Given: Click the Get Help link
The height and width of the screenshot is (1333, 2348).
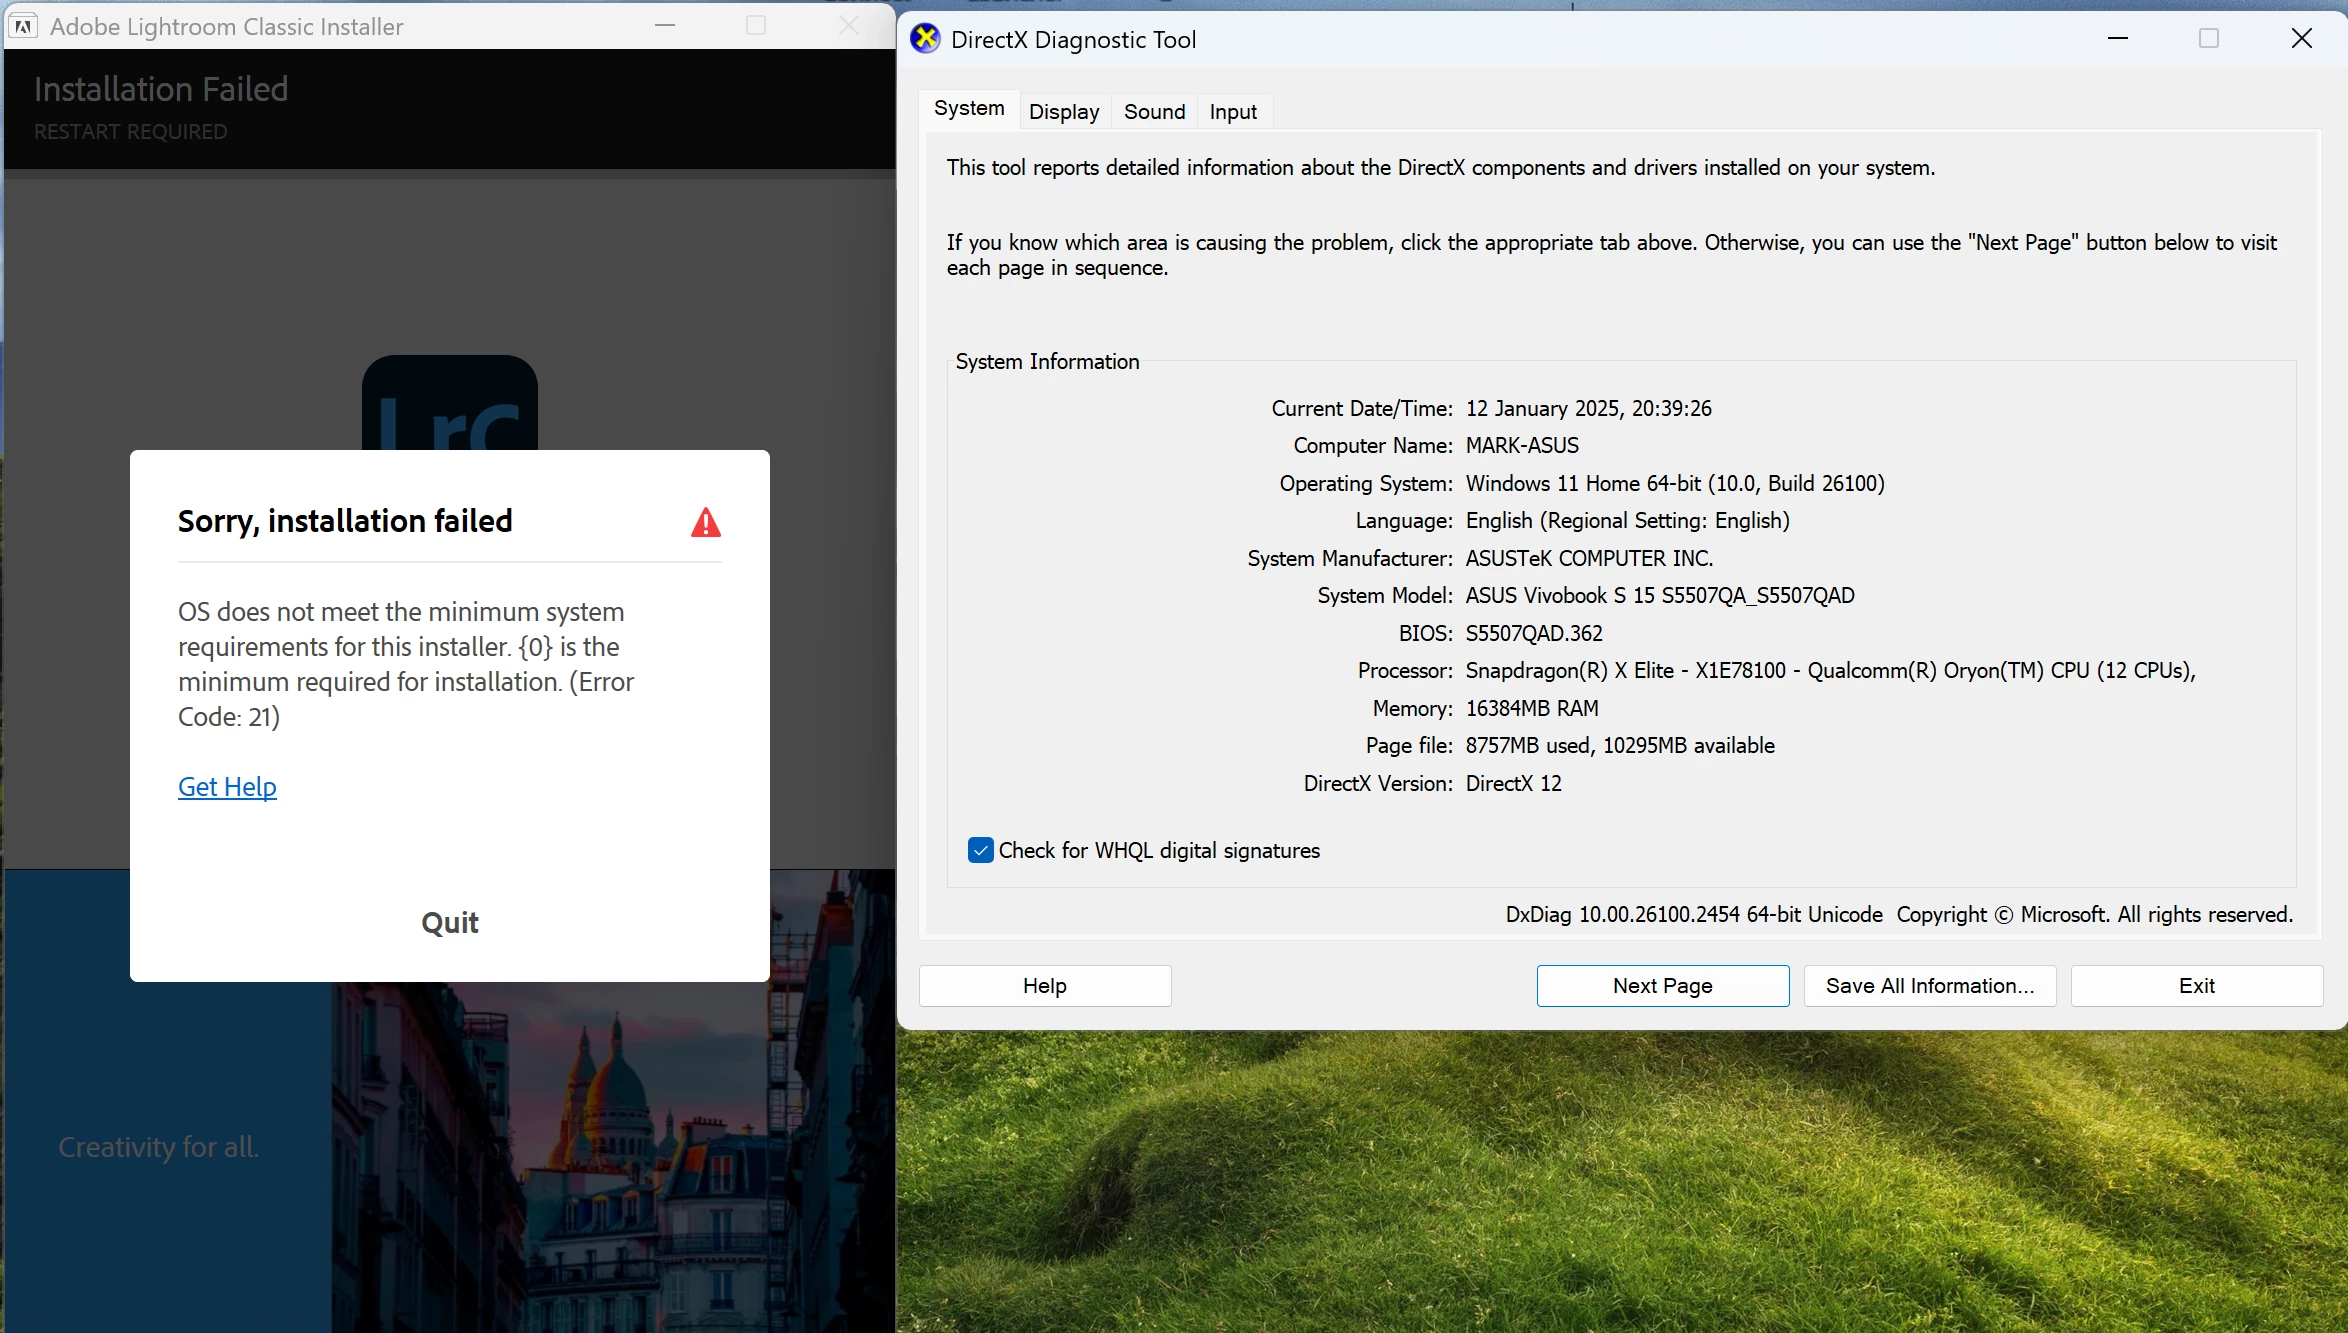Looking at the screenshot, I should click(227, 787).
